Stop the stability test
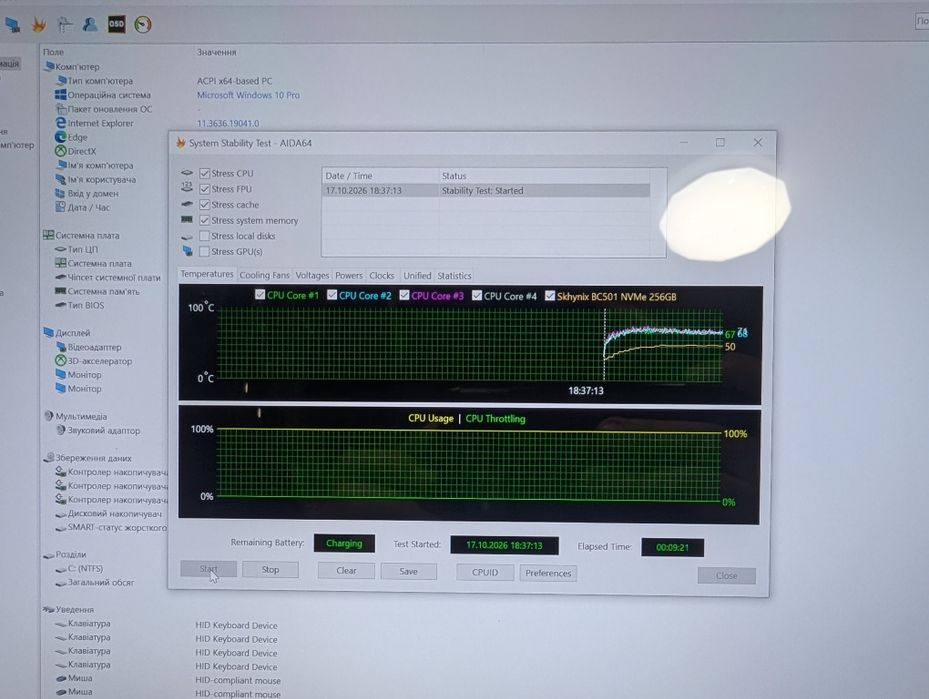929x699 pixels. 270,569
